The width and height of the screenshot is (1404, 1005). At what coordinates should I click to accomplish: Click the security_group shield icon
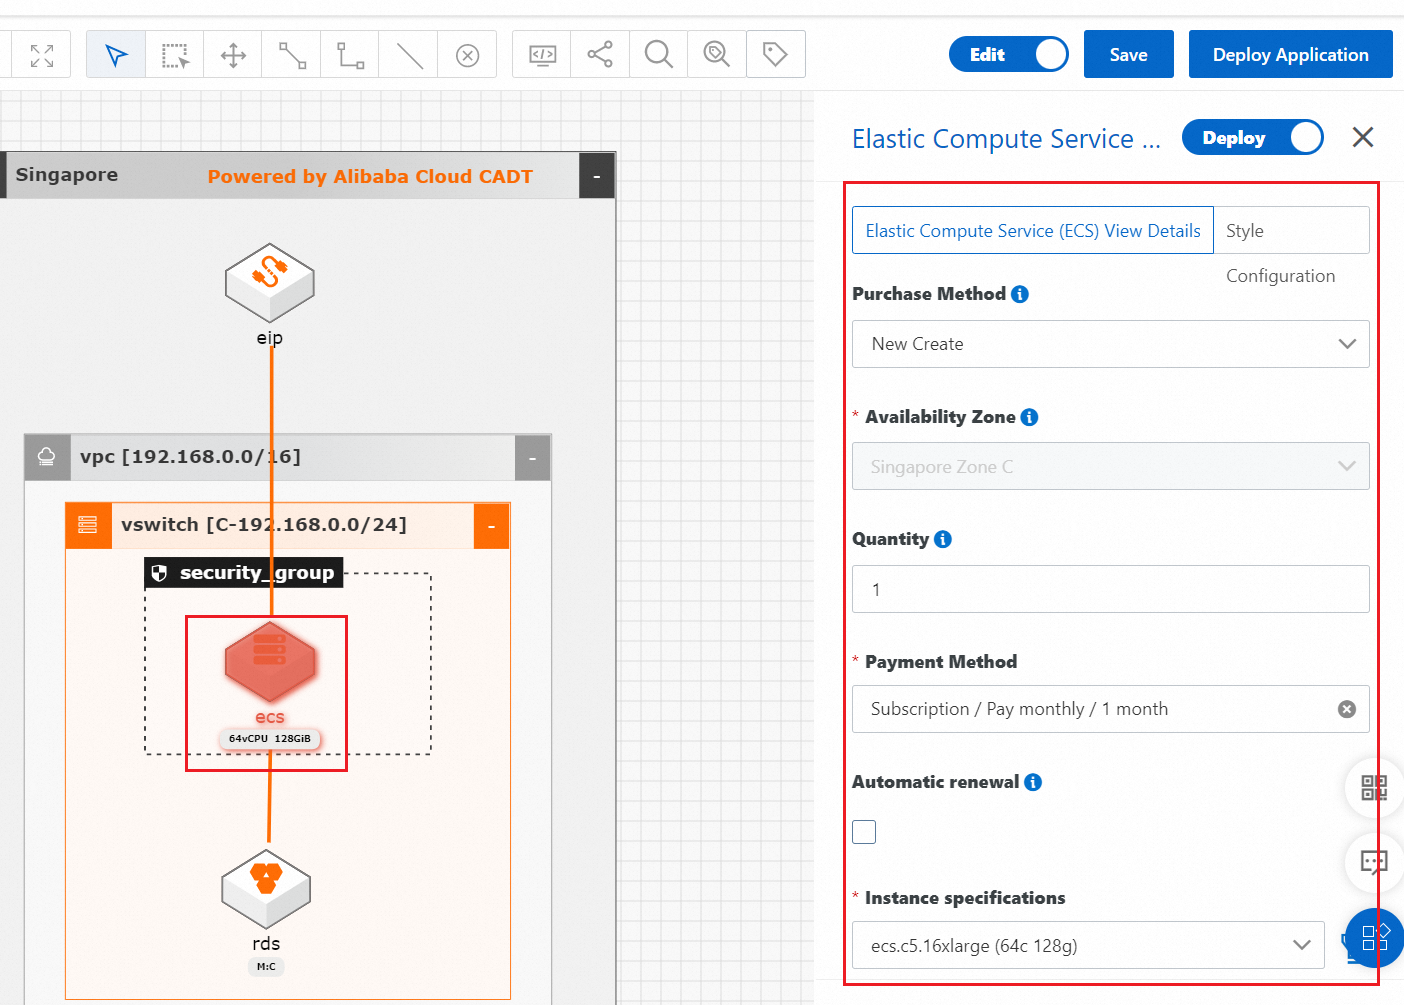tap(159, 573)
